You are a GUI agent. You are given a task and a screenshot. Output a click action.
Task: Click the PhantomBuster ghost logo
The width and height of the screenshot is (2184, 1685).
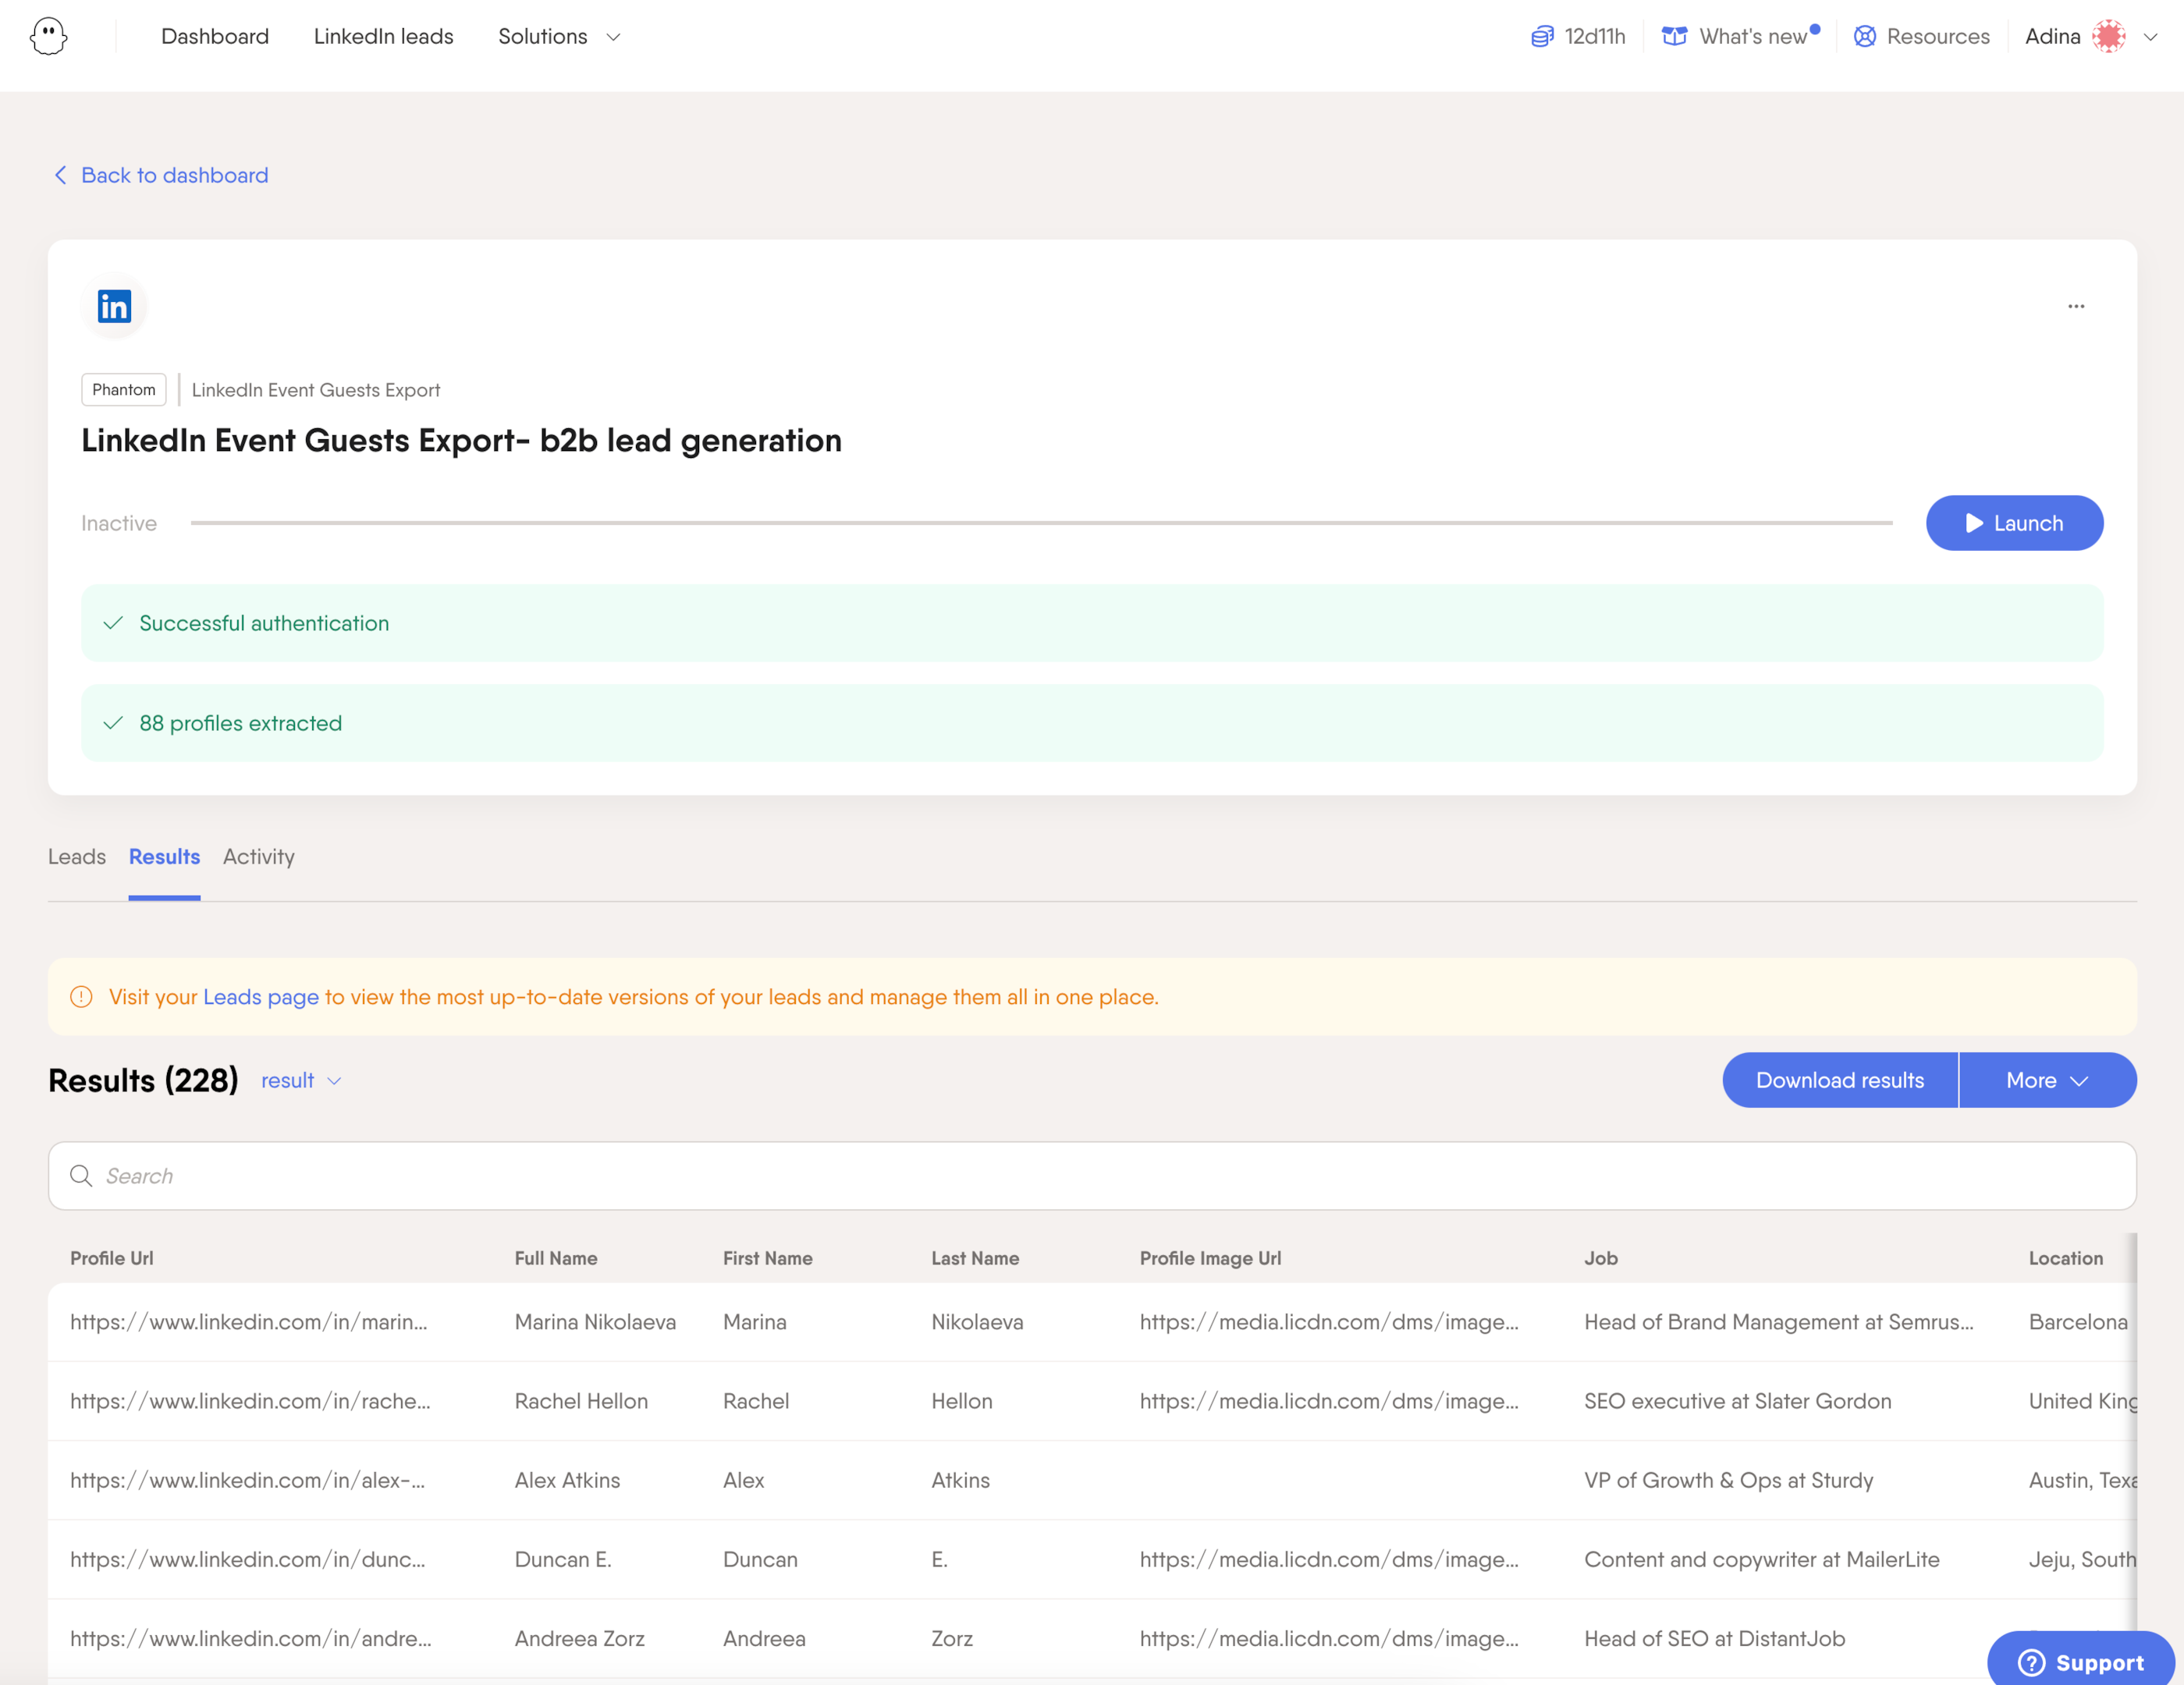(x=48, y=37)
